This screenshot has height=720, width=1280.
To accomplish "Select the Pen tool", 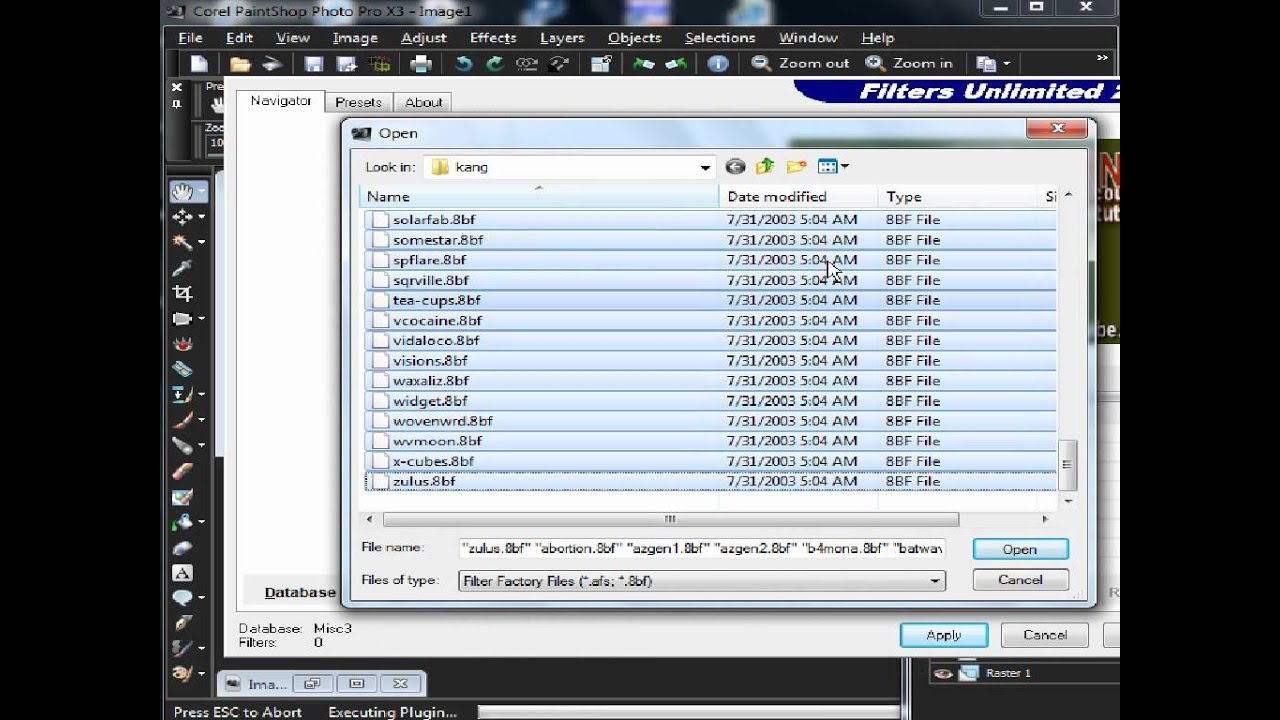I will (182, 623).
